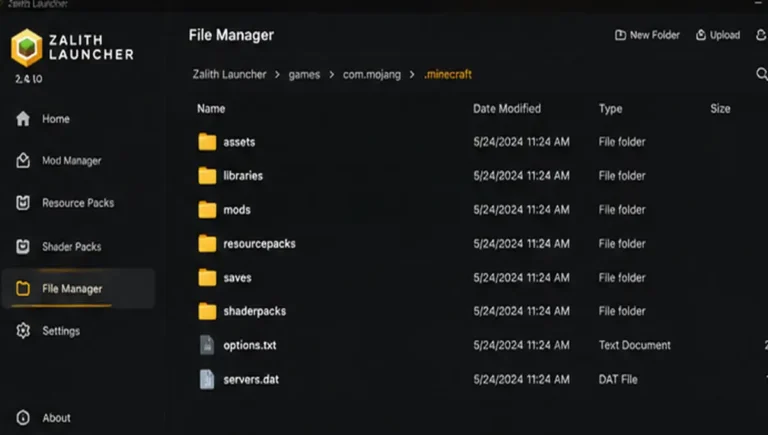Click the date in the mods row
This screenshot has height=435, width=768.
[521, 210]
